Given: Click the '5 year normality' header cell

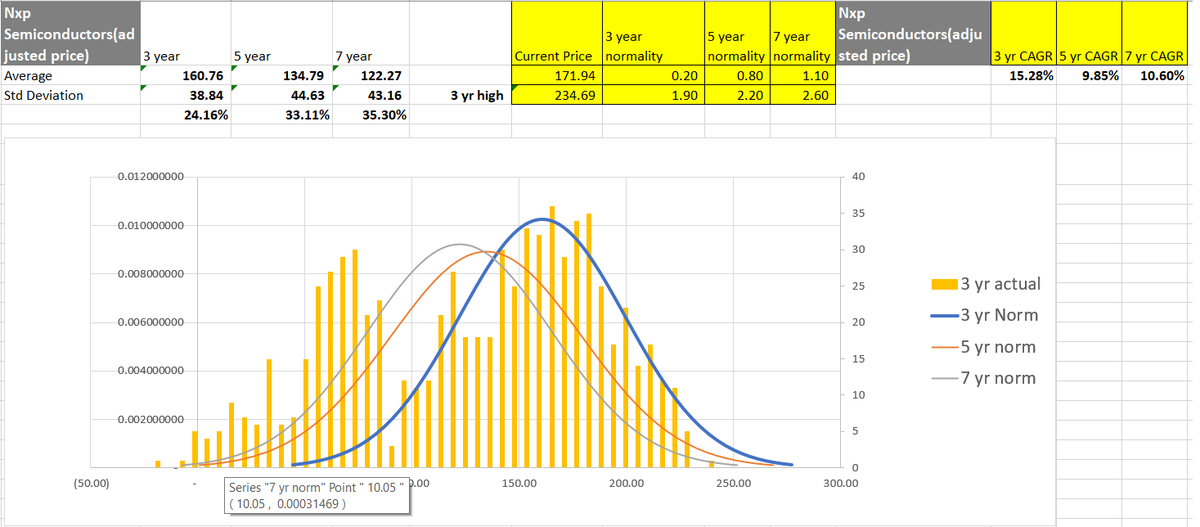Looking at the screenshot, I should point(737,34).
